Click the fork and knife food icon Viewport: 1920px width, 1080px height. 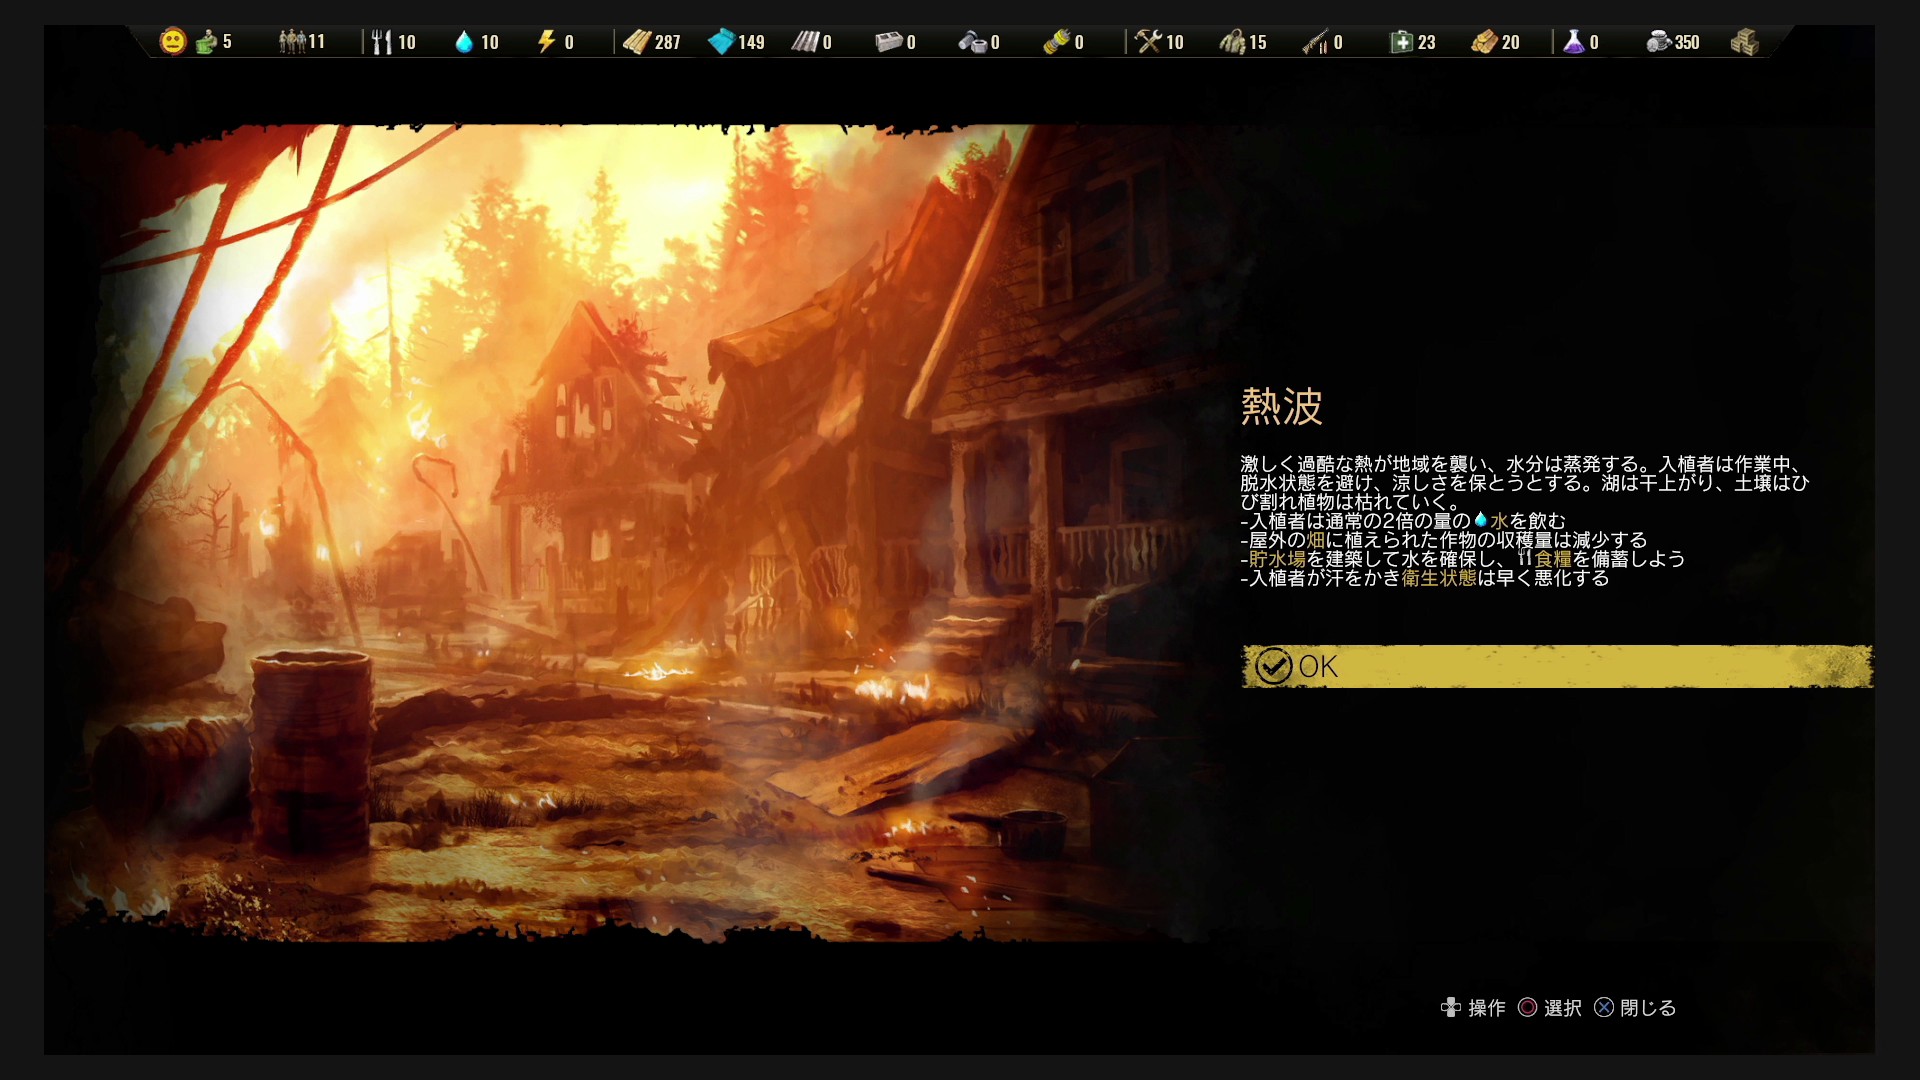[x=381, y=42]
